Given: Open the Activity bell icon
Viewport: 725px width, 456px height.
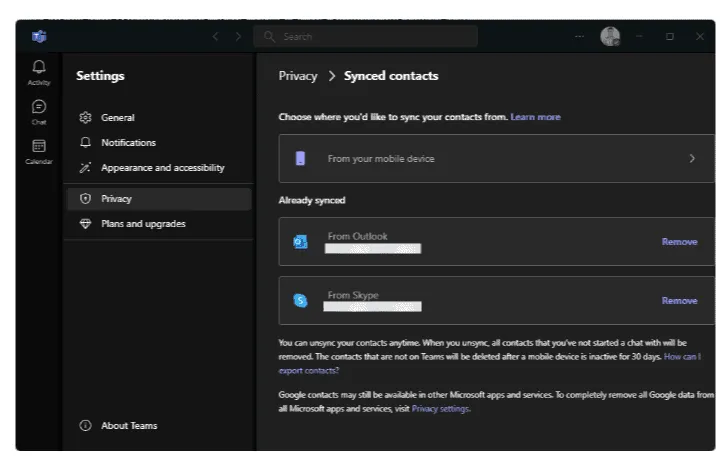Looking at the screenshot, I should point(39,69).
